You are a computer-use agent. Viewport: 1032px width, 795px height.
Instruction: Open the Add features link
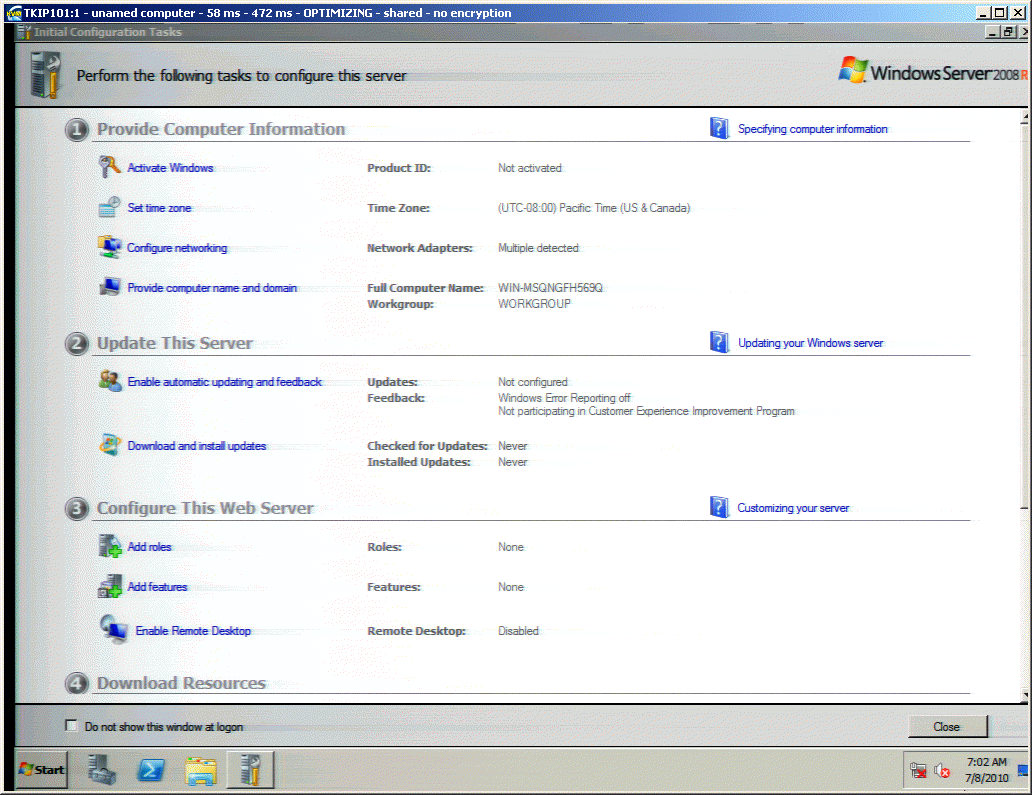pyautogui.click(x=157, y=587)
